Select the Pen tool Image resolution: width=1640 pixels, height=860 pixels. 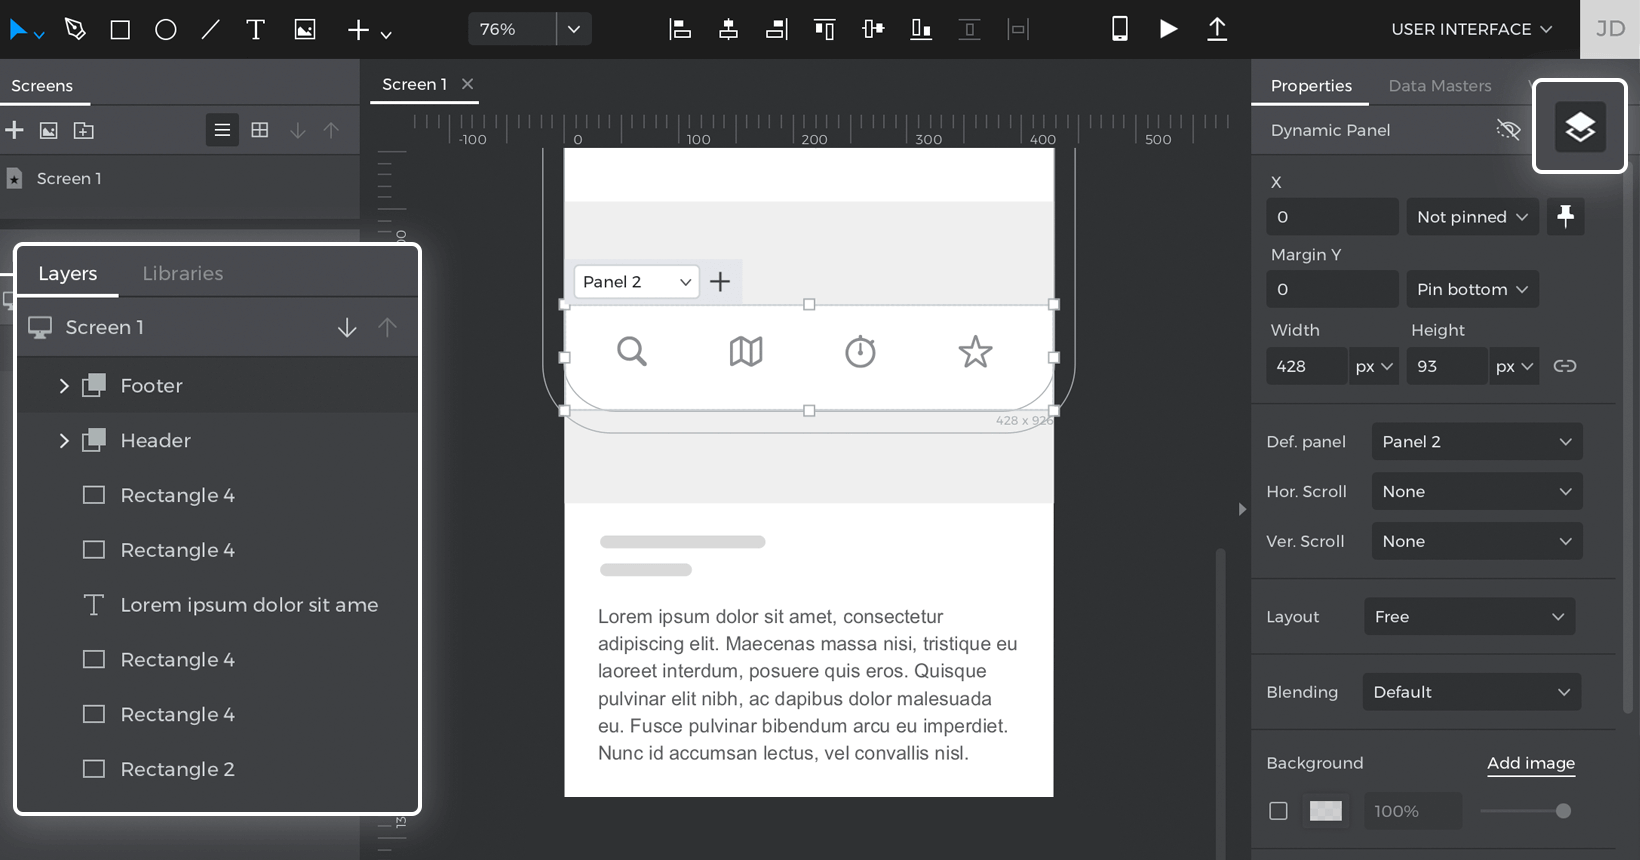pyautogui.click(x=75, y=29)
